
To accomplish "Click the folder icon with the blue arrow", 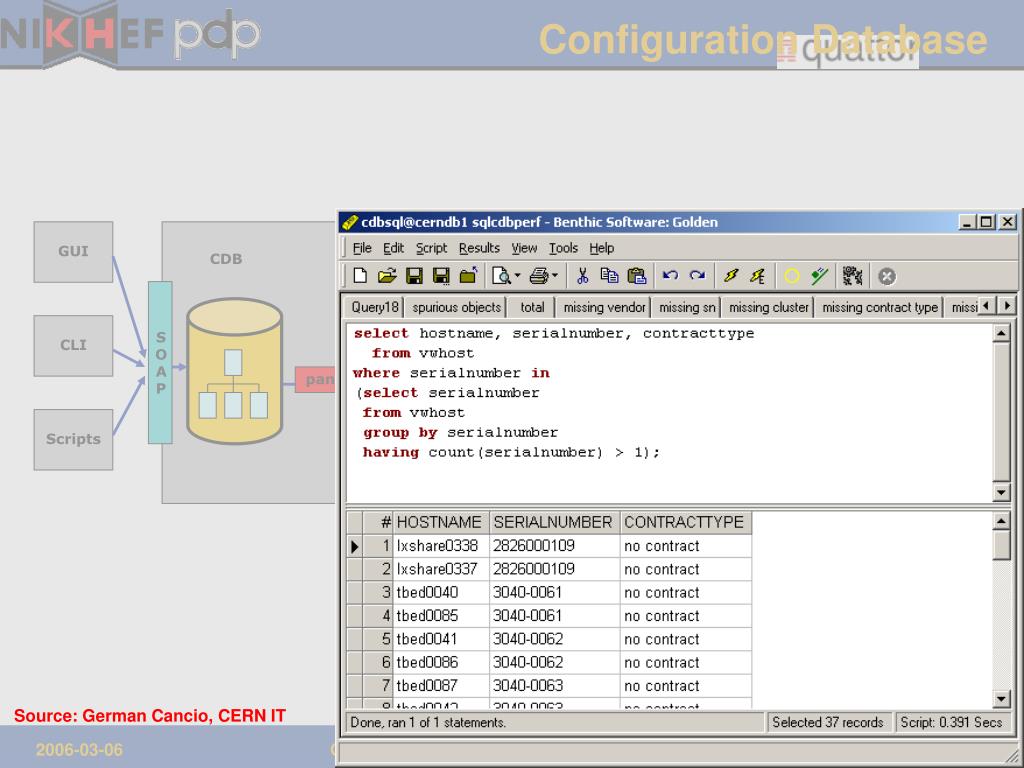I will [x=468, y=276].
